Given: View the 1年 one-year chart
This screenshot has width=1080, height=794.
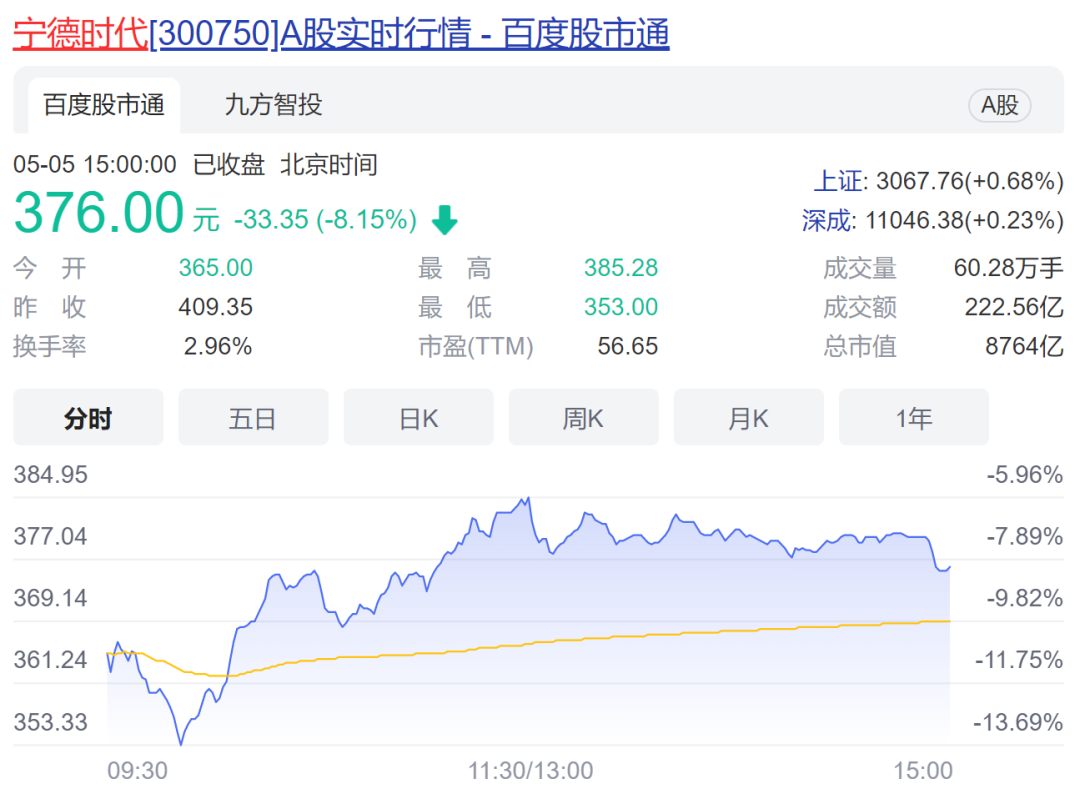Looking at the screenshot, I should point(913,418).
